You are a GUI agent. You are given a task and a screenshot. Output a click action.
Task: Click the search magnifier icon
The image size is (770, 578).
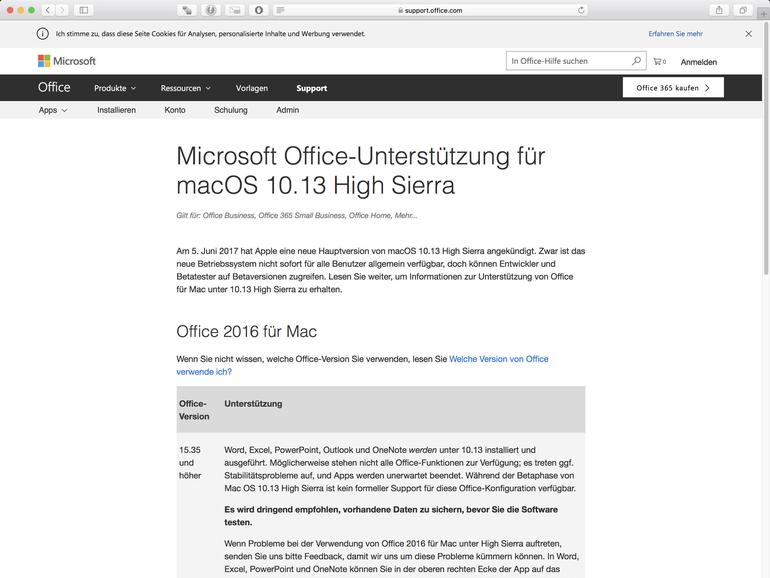(636, 61)
